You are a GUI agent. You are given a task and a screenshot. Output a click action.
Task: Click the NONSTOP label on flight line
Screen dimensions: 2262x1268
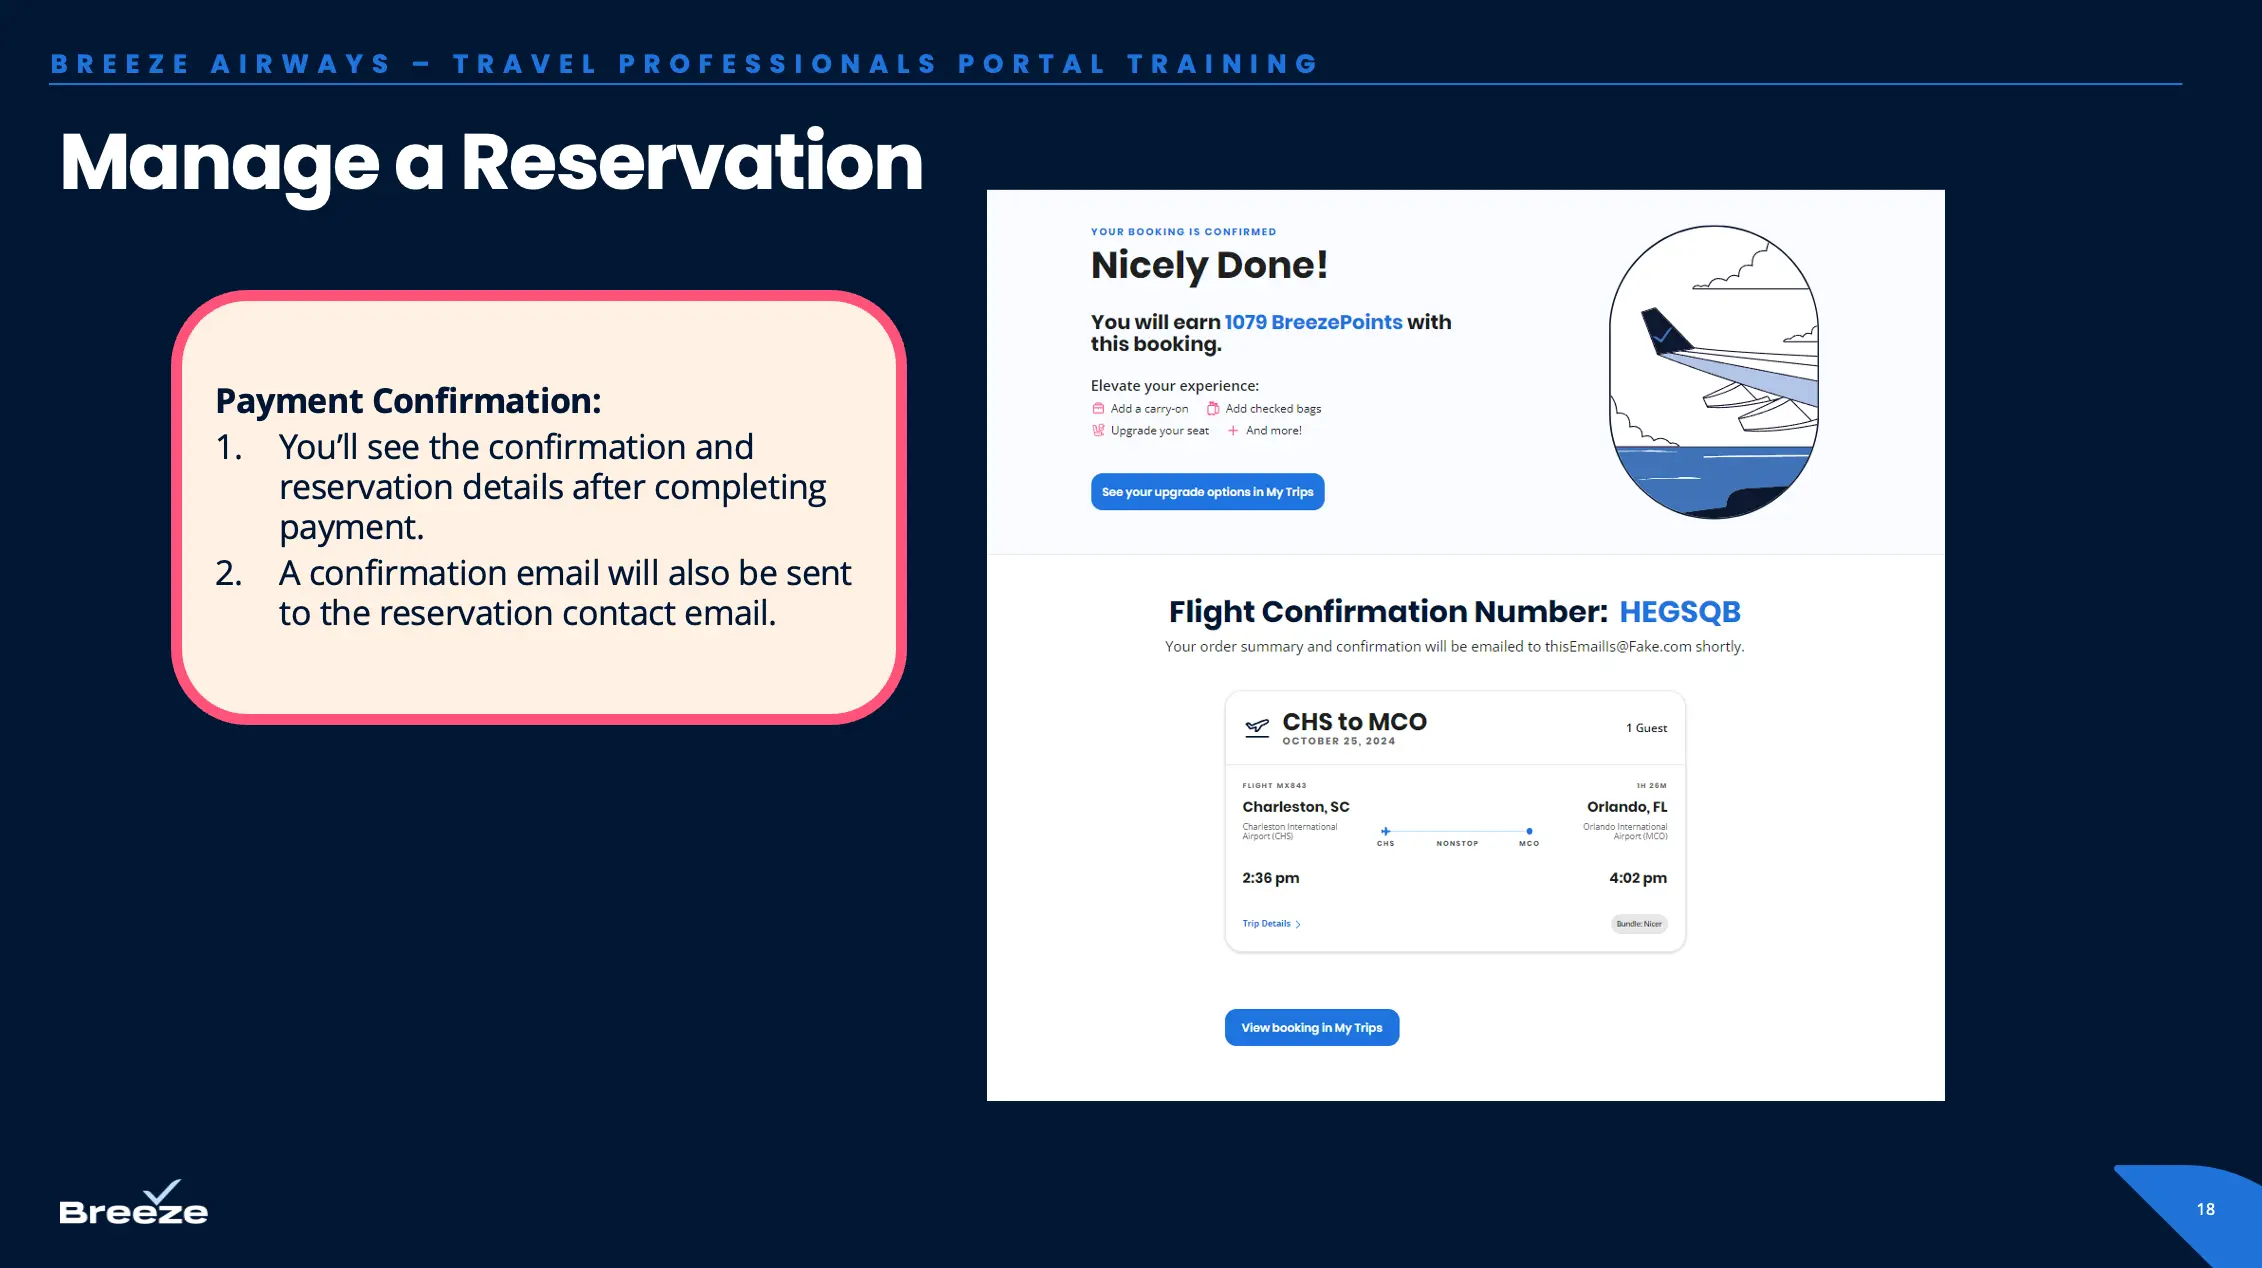point(1457,844)
